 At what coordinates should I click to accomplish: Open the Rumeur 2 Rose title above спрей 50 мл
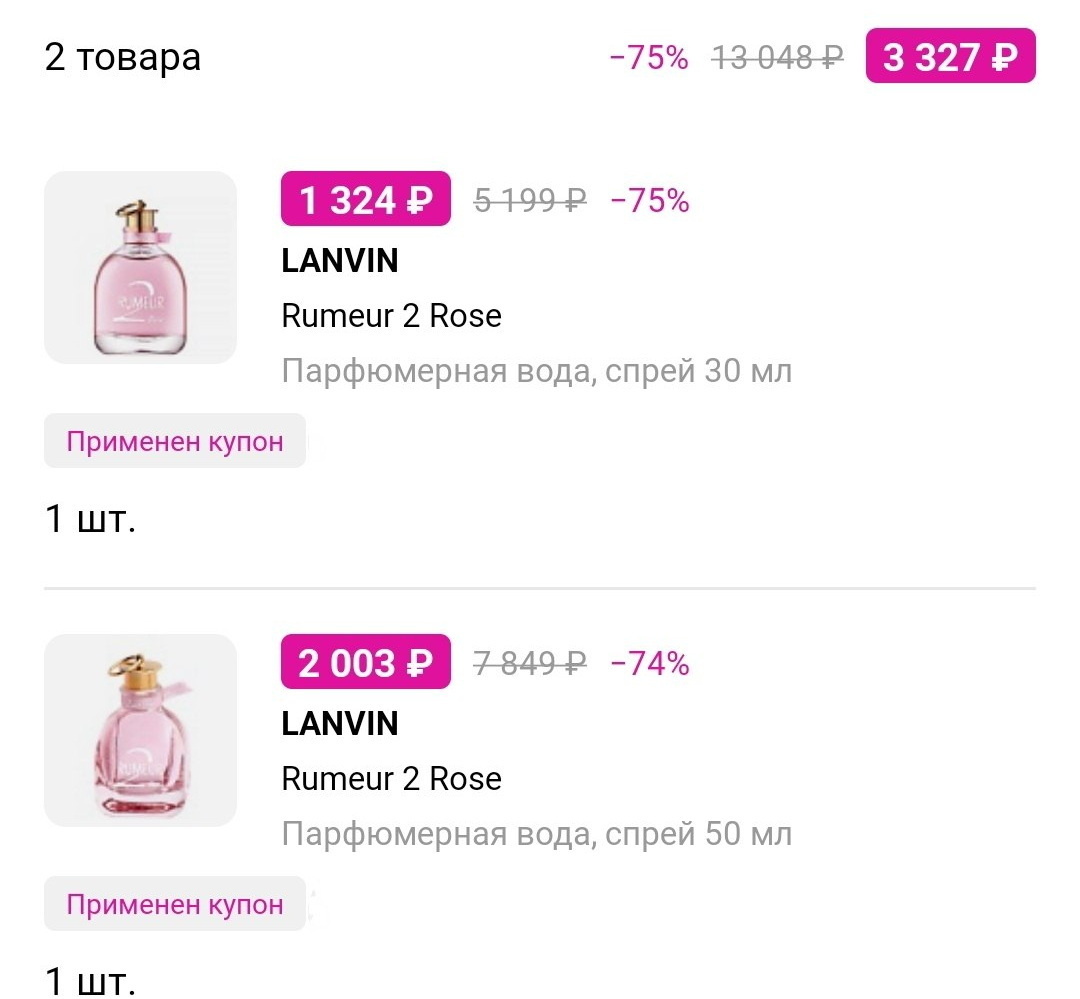(390, 779)
